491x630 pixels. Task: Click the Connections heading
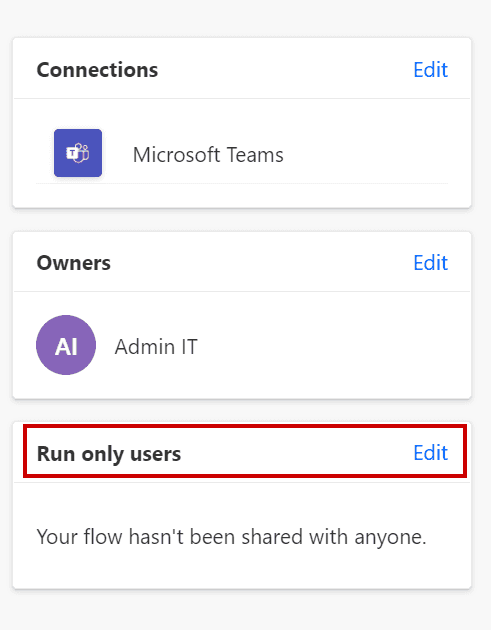(x=97, y=70)
